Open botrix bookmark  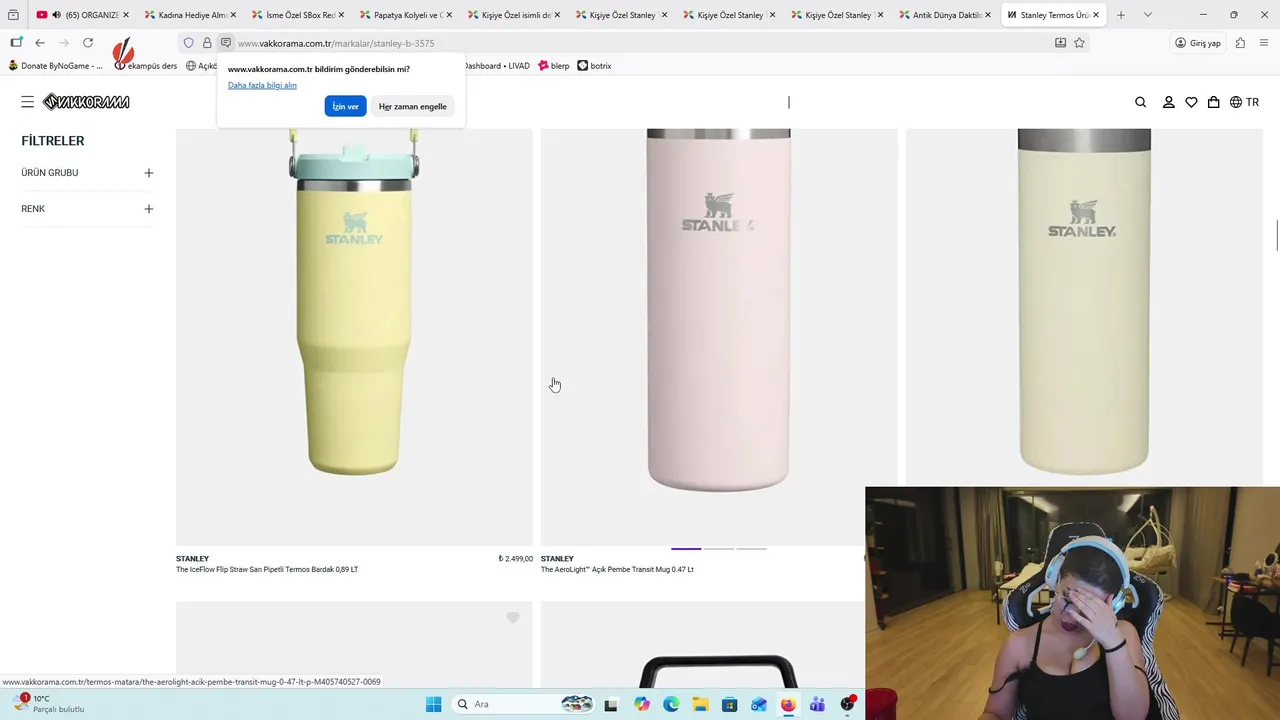(x=594, y=66)
